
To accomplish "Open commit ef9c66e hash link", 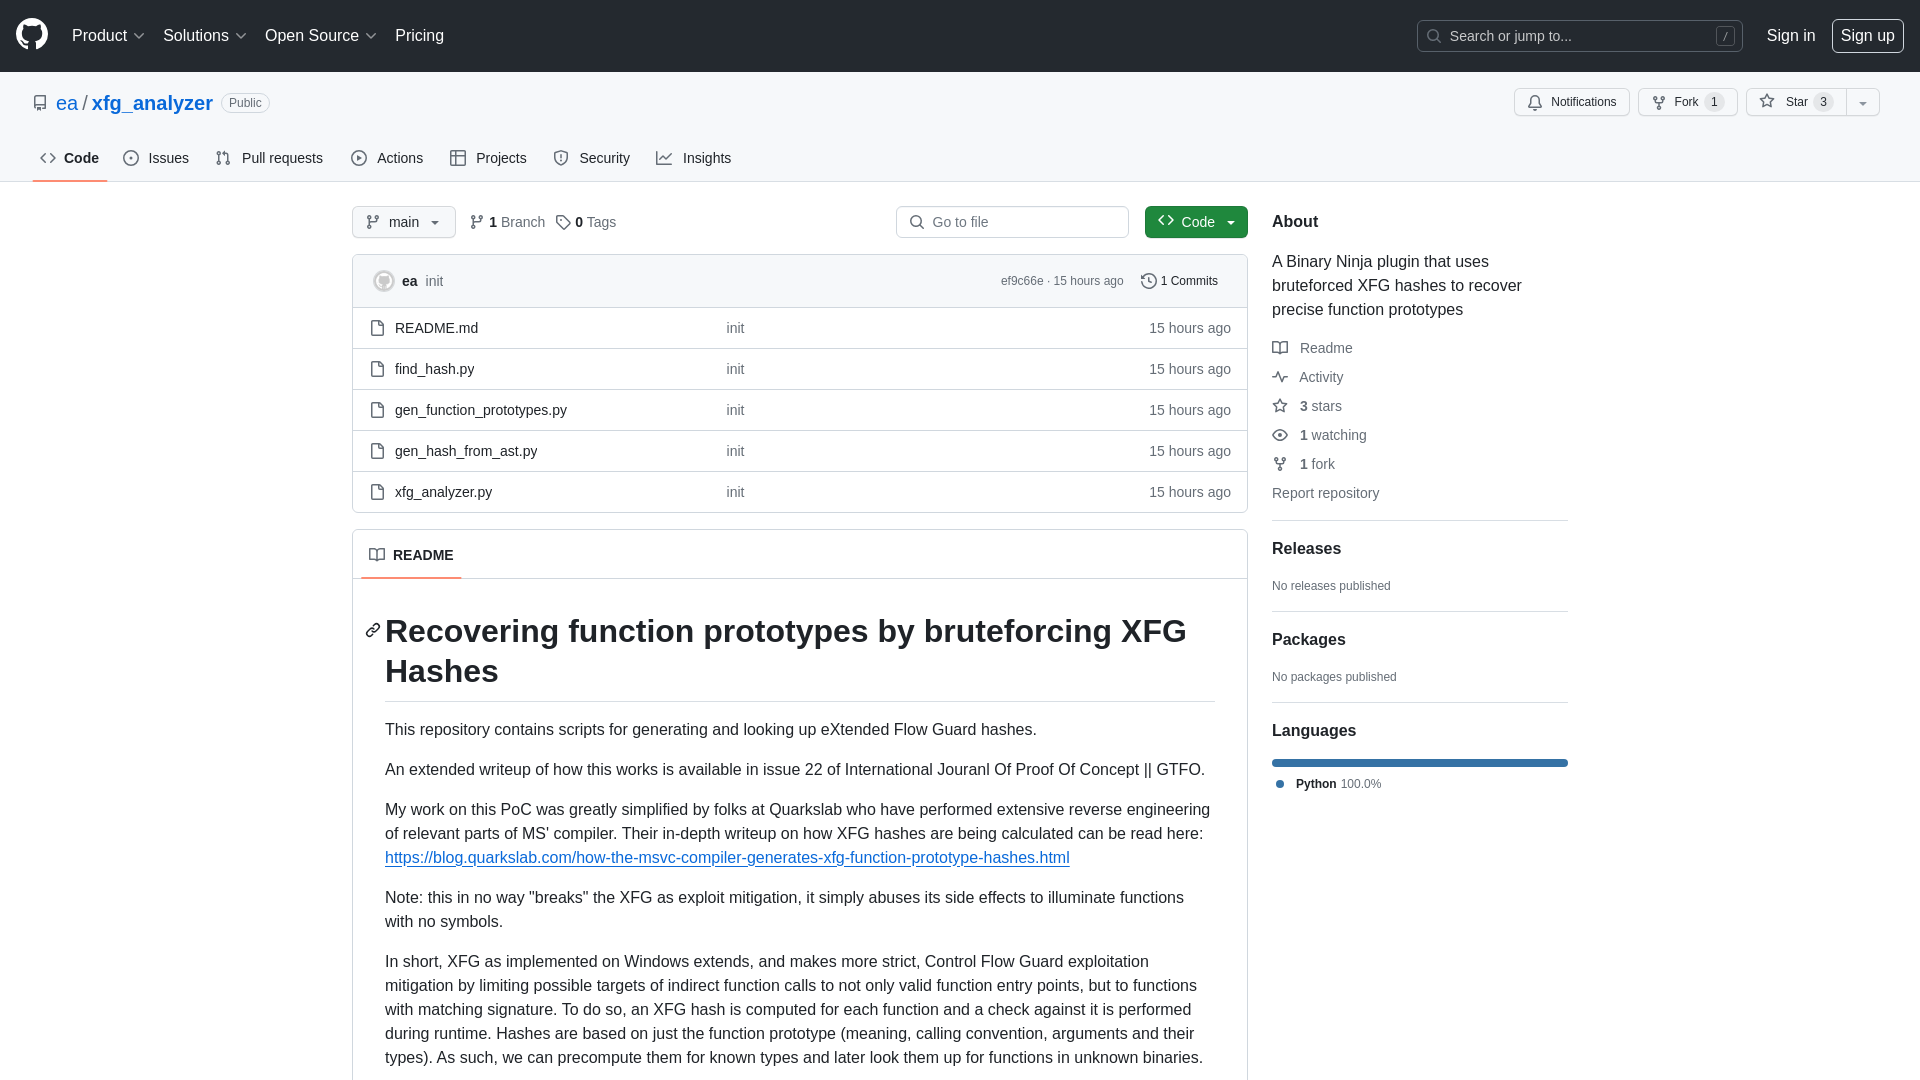I will pyautogui.click(x=1021, y=281).
